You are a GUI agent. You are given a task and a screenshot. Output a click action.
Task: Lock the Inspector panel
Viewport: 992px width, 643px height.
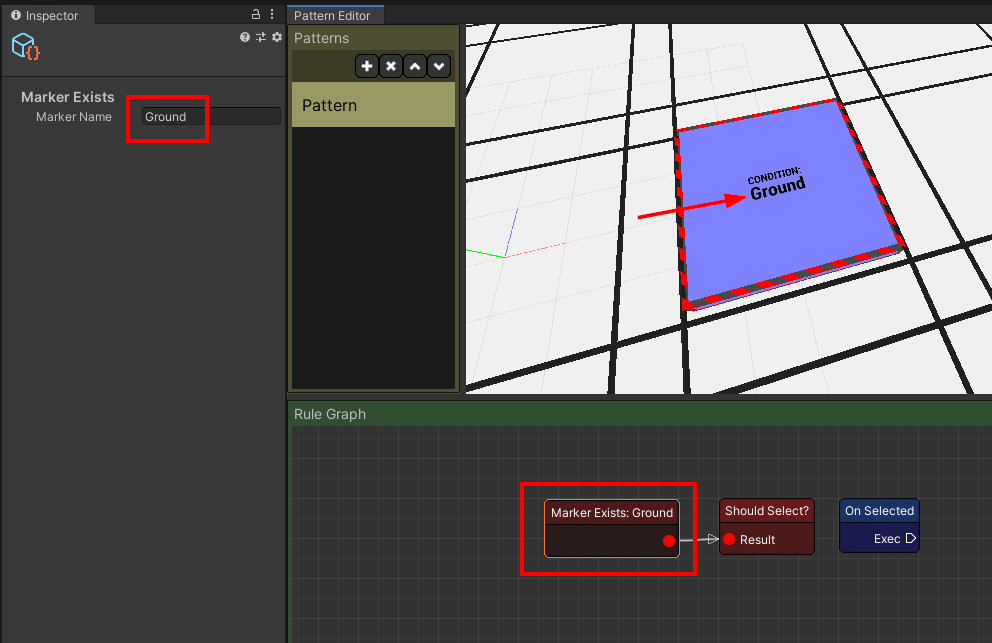click(x=256, y=14)
